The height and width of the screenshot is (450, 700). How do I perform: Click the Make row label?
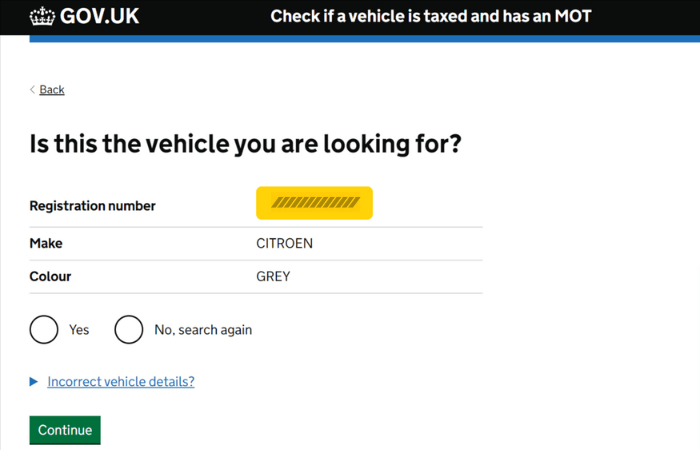[46, 243]
